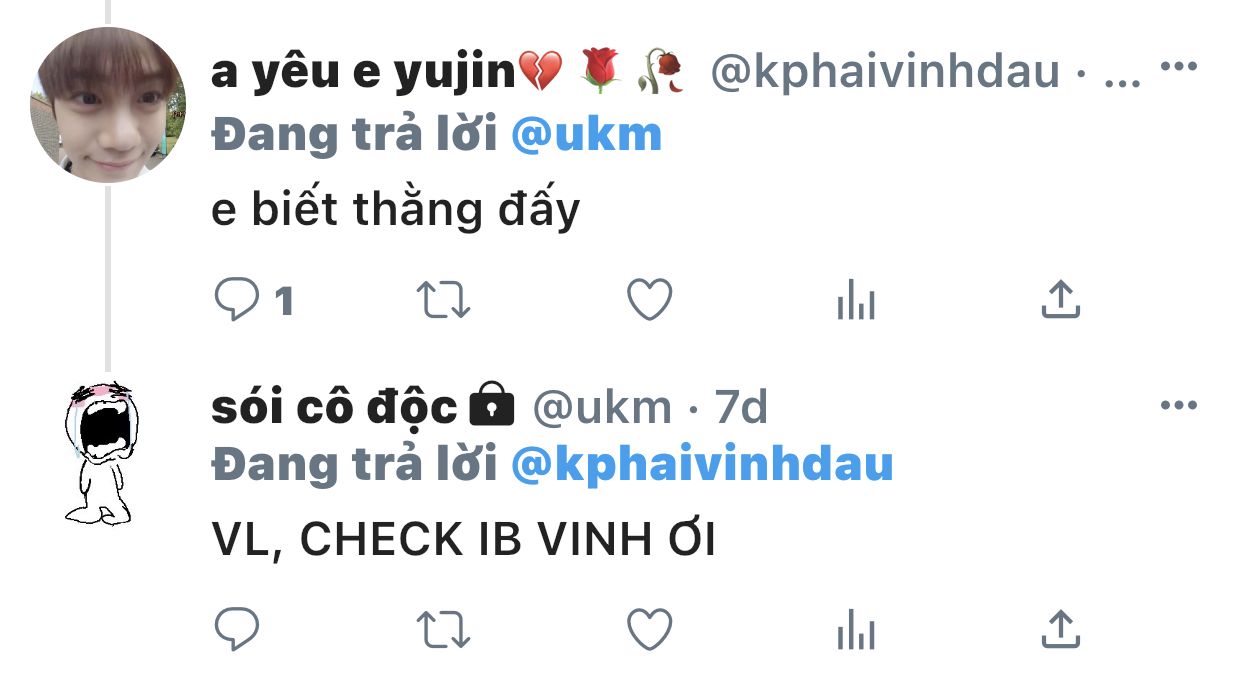The width and height of the screenshot is (1242, 678).
Task: Open the @kphaivinhdau mention link in the reply
Action: point(702,464)
